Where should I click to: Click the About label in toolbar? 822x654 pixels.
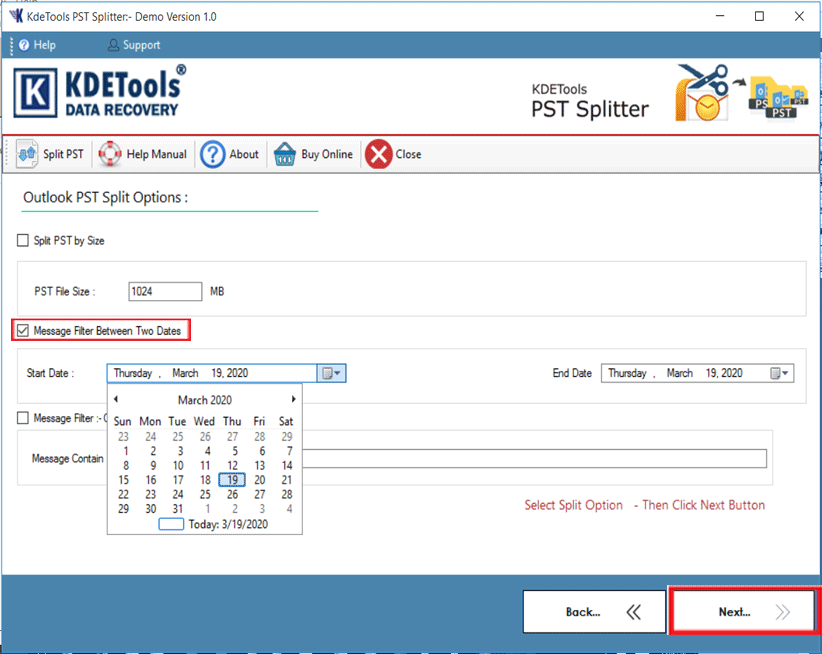tap(244, 154)
